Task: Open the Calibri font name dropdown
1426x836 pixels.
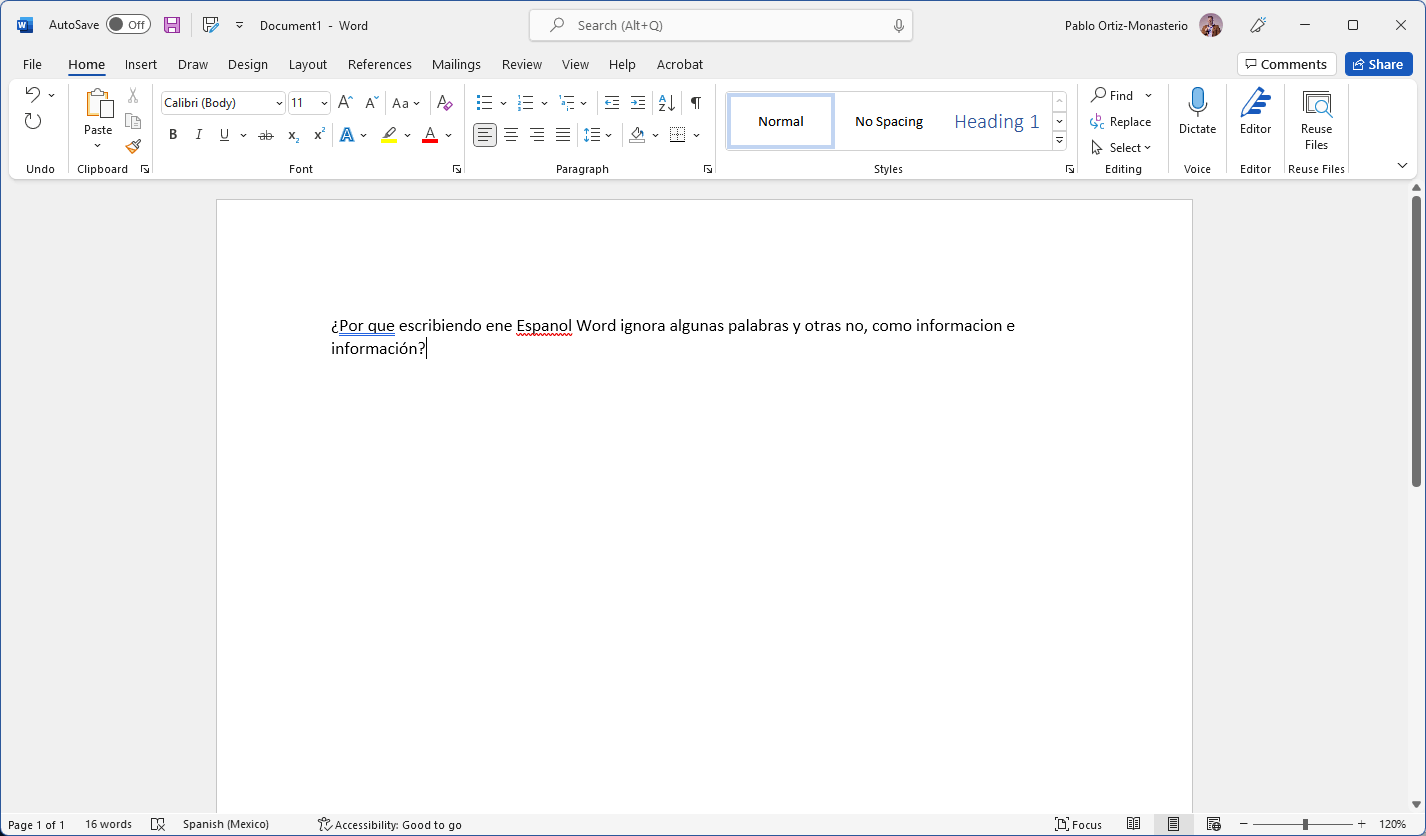Action: click(279, 103)
